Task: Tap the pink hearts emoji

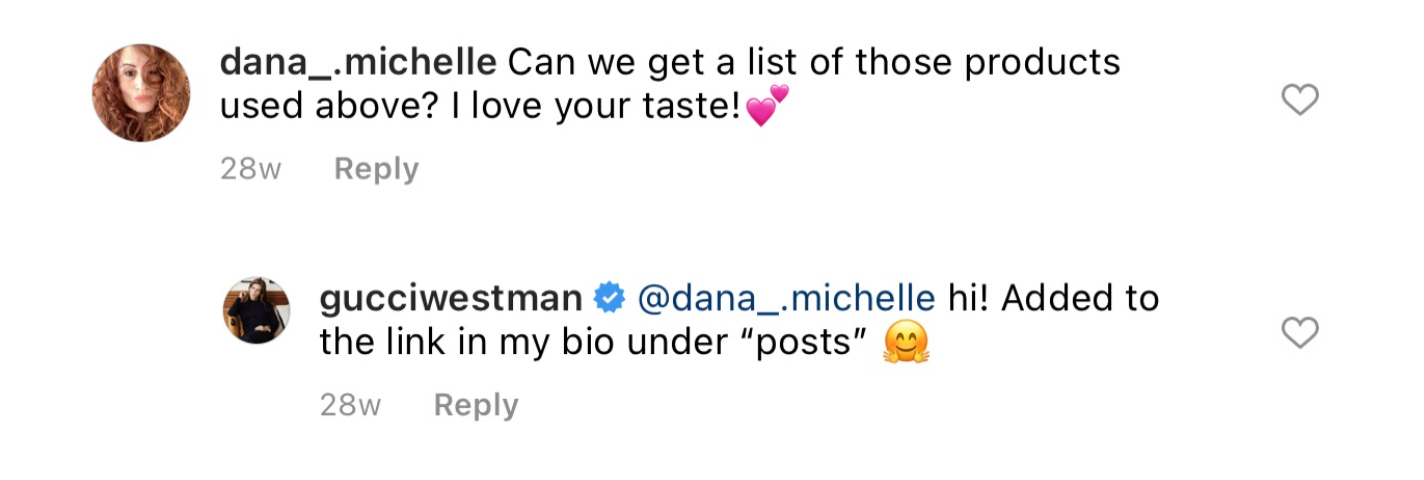Action: (768, 106)
